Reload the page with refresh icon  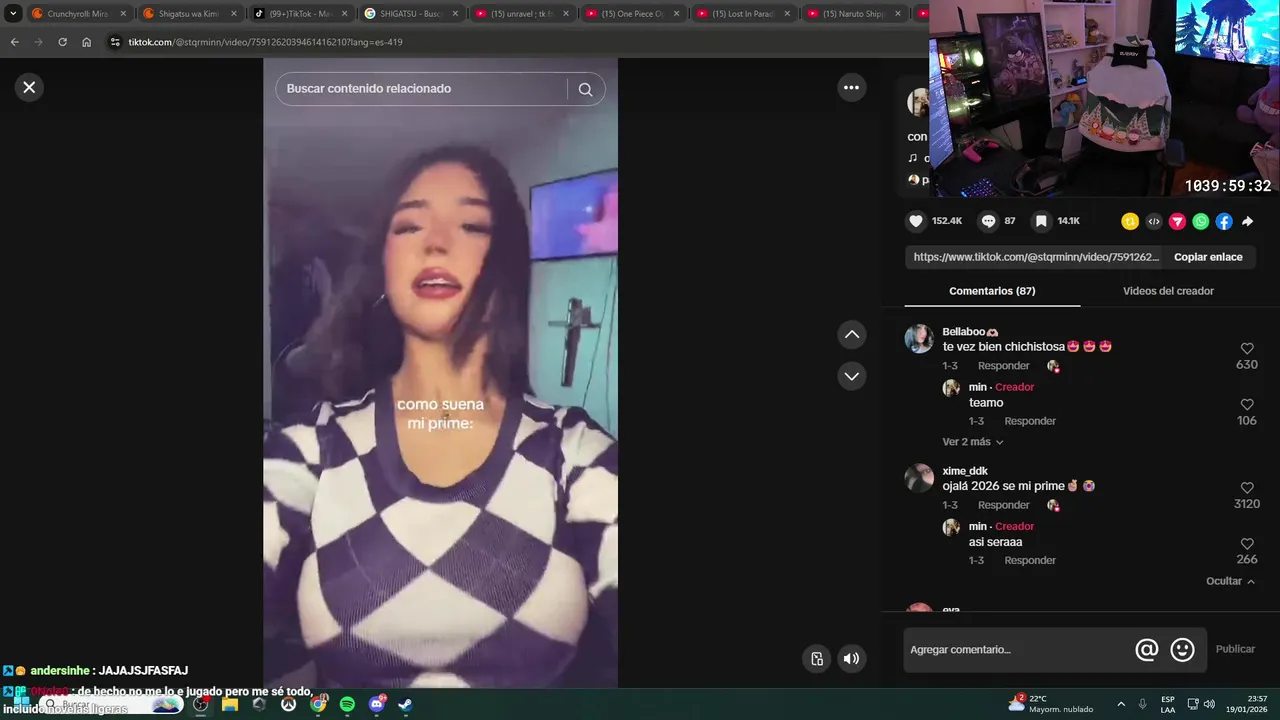click(62, 42)
